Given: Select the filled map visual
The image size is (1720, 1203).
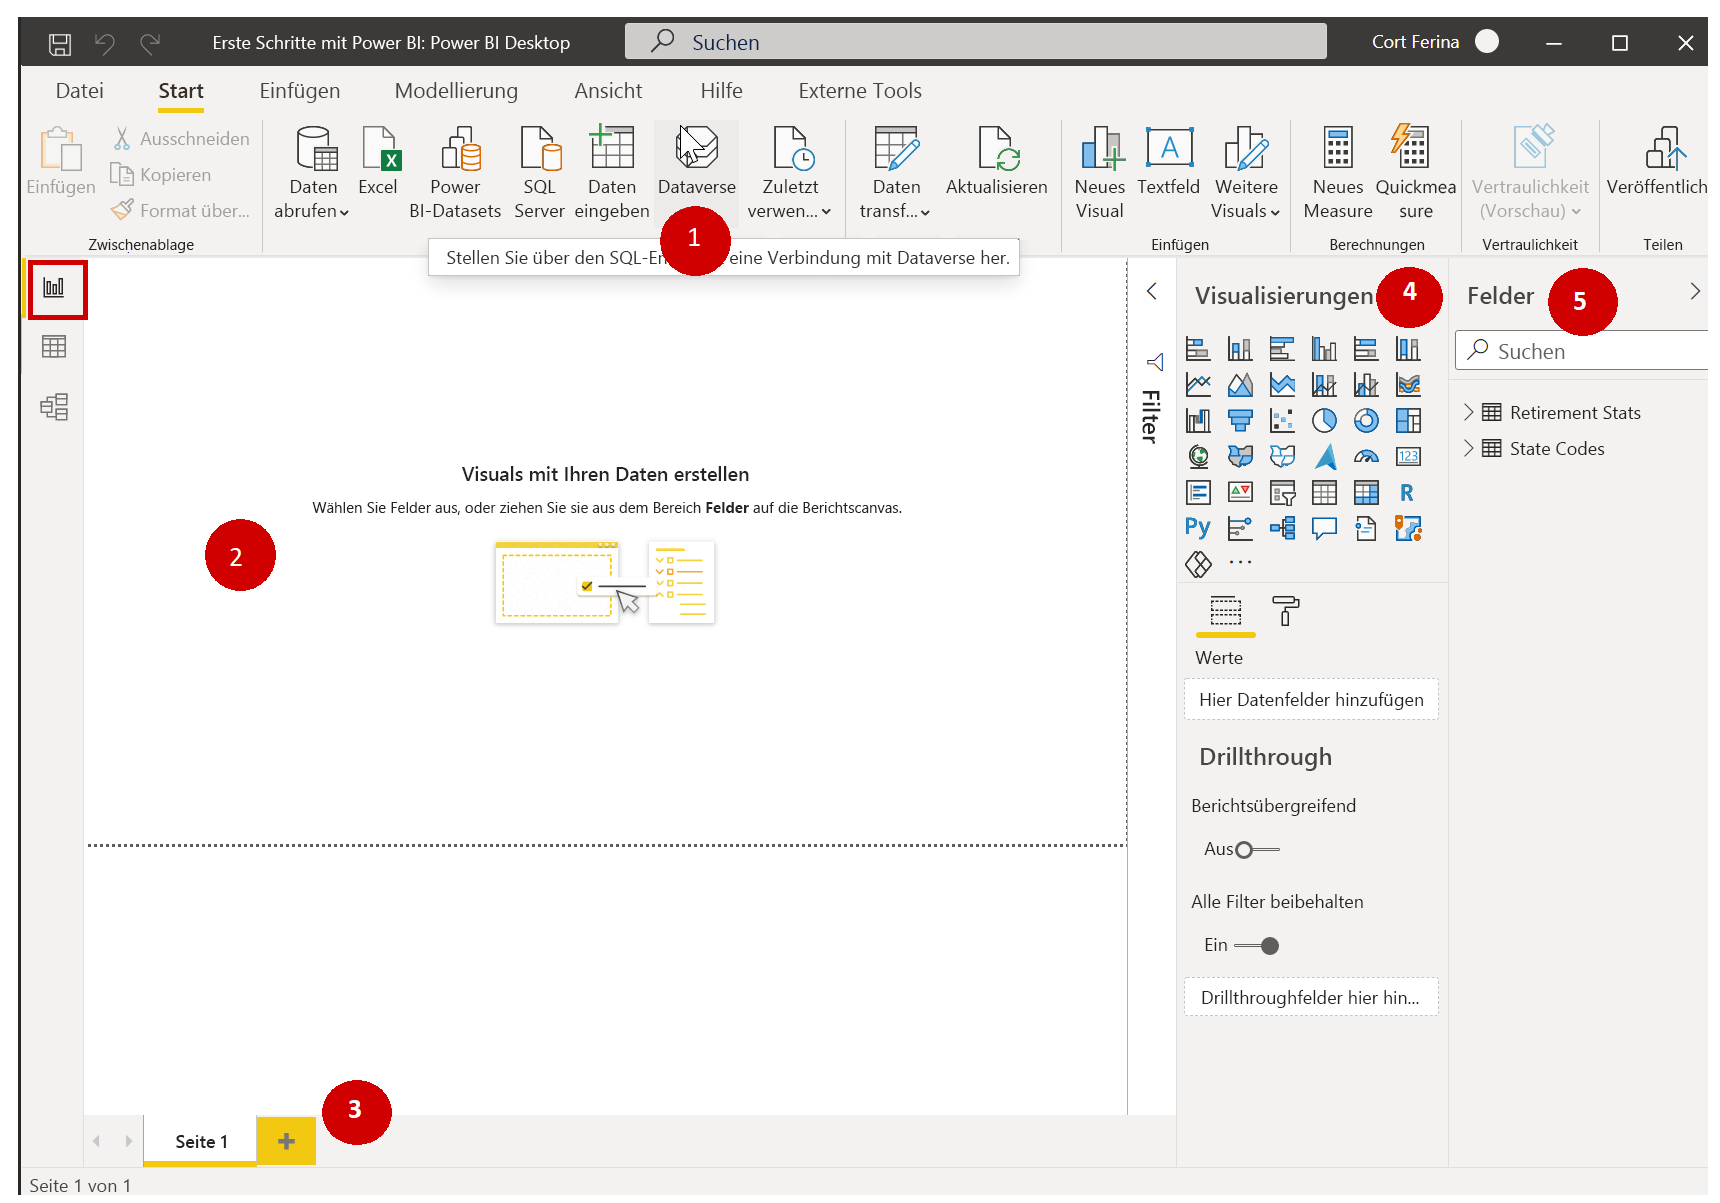Looking at the screenshot, I should [x=1240, y=457].
